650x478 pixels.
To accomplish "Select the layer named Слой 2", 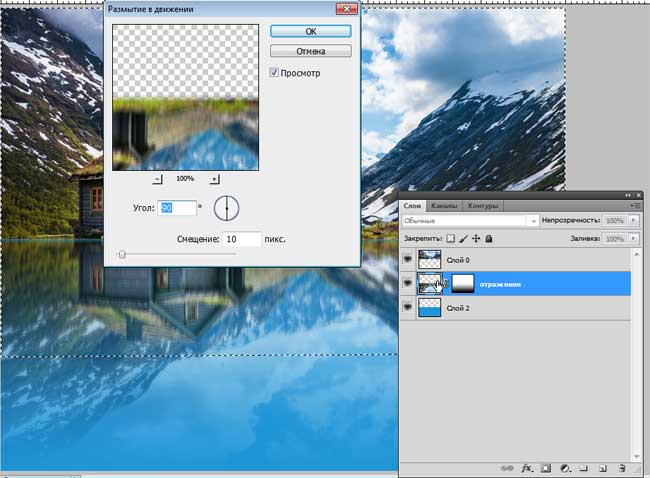I will point(458,308).
